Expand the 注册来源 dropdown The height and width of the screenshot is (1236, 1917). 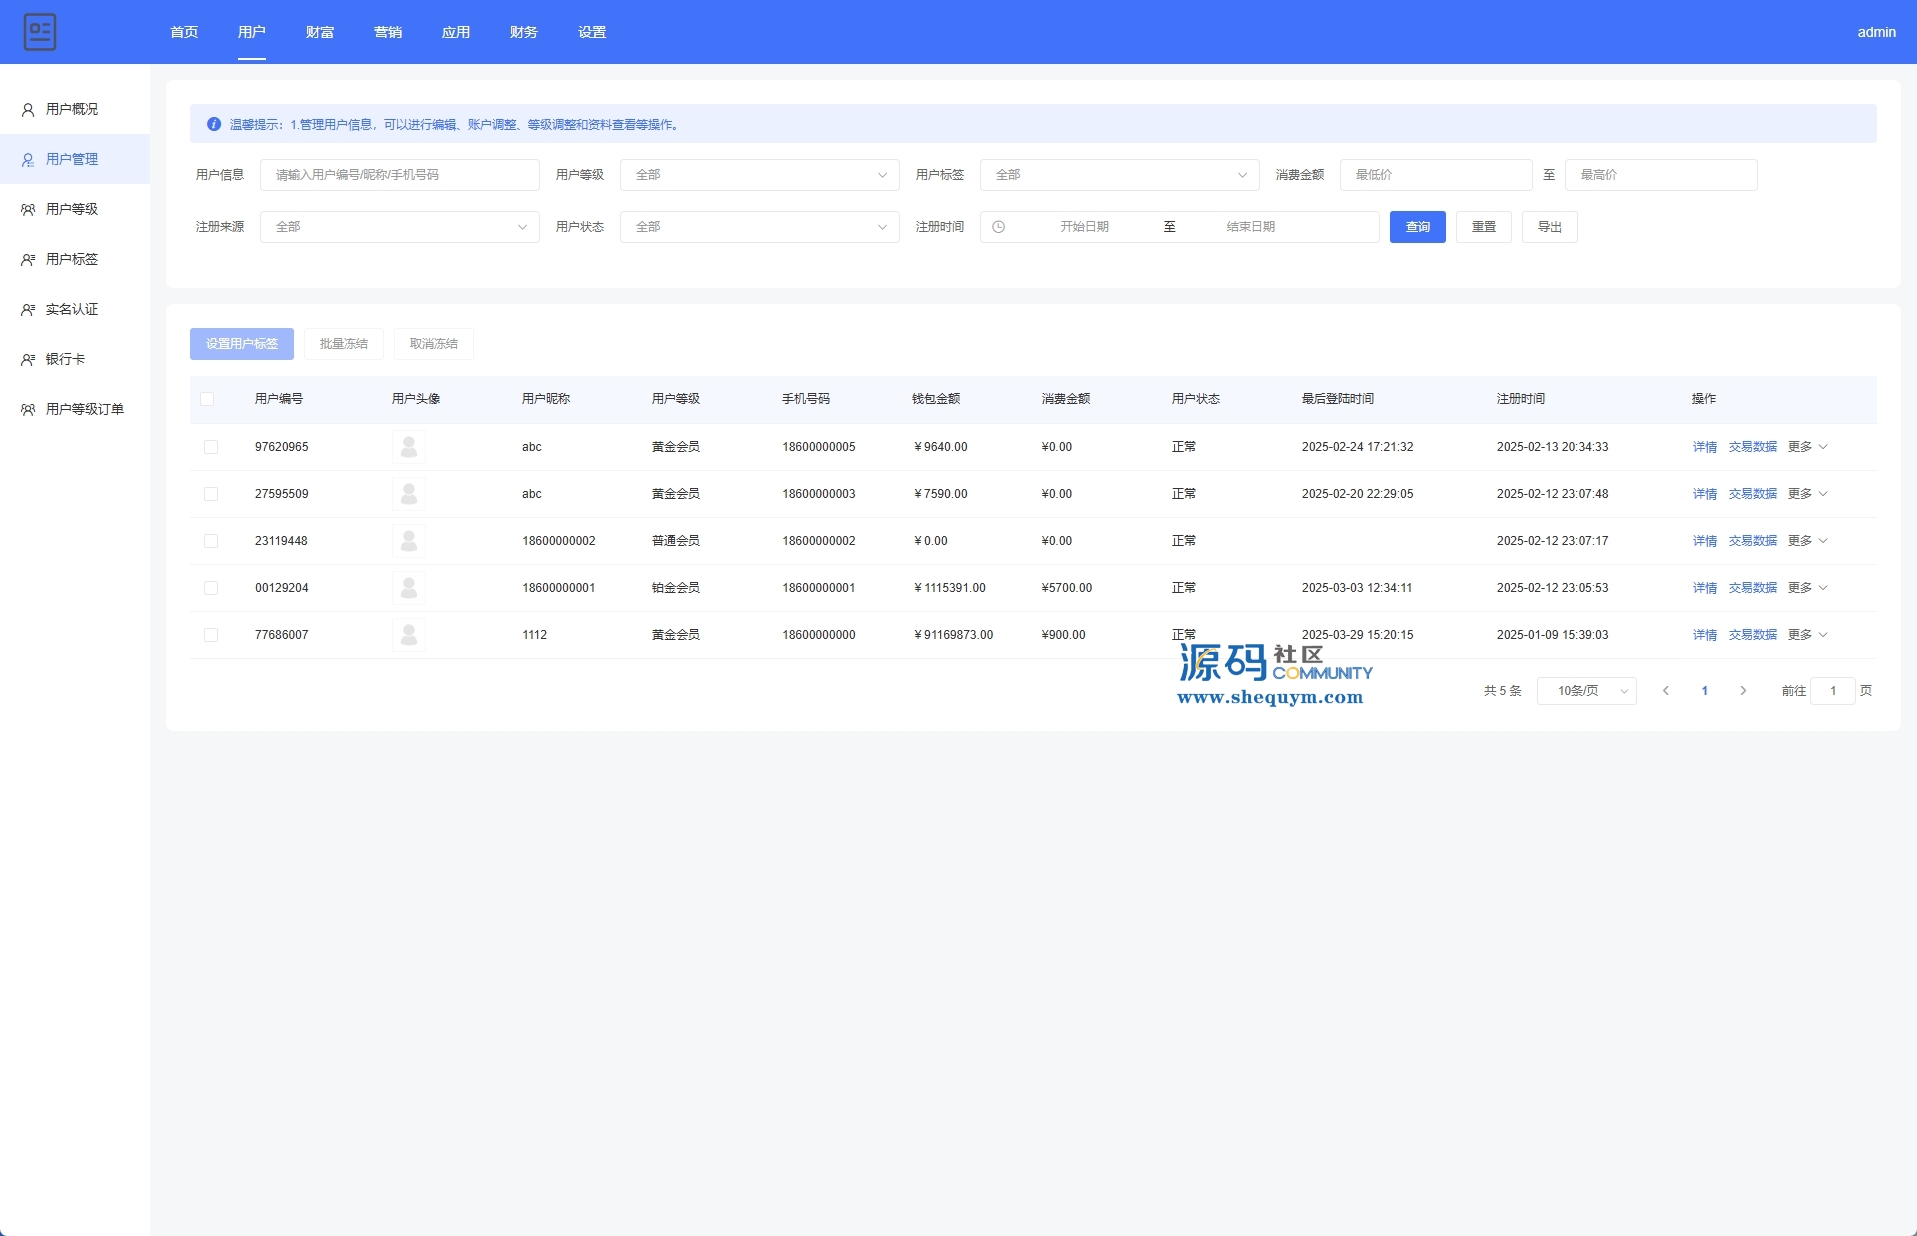coord(399,227)
